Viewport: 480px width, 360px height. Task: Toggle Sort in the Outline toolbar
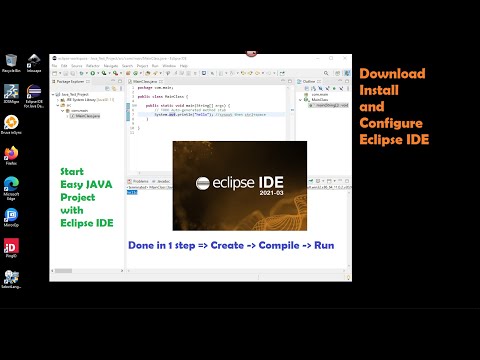313,88
